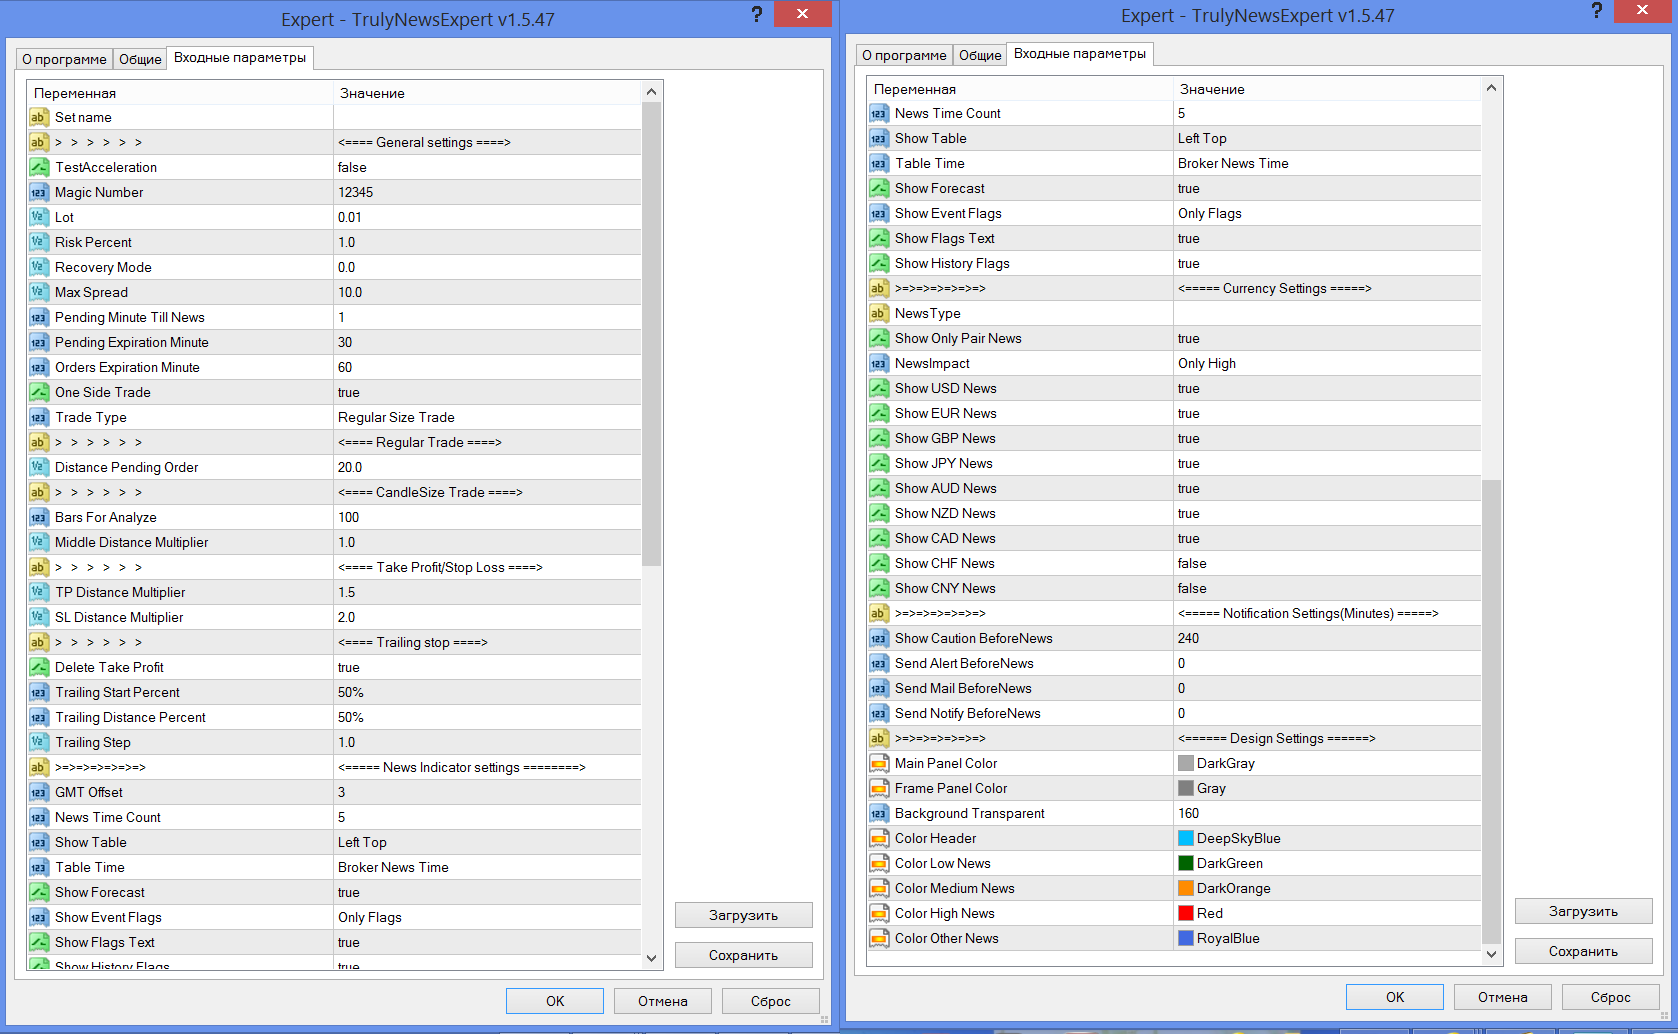Open the О программе tab in the left window
1678x1034 pixels.
(64, 59)
